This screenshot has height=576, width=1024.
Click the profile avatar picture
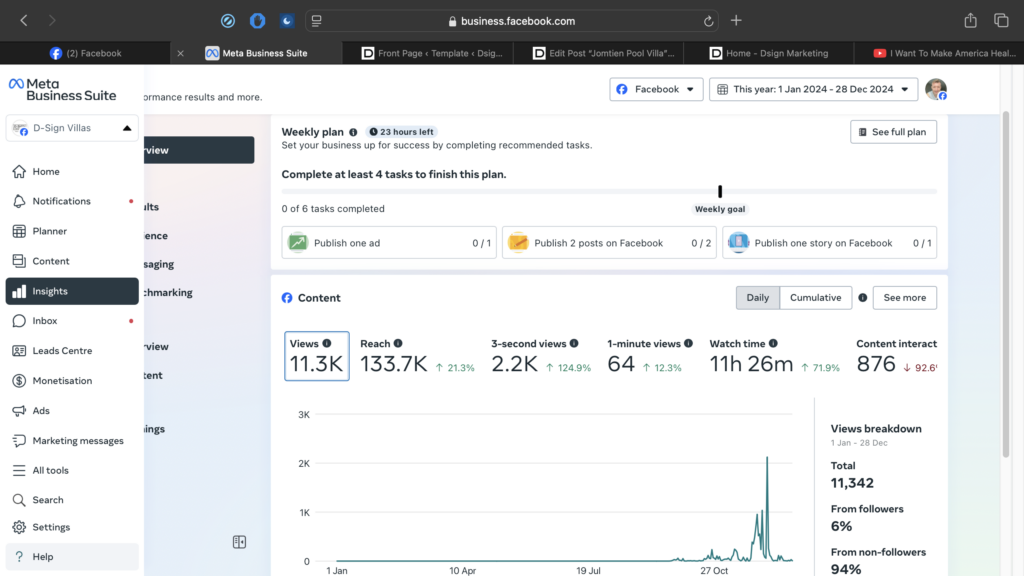coord(936,89)
